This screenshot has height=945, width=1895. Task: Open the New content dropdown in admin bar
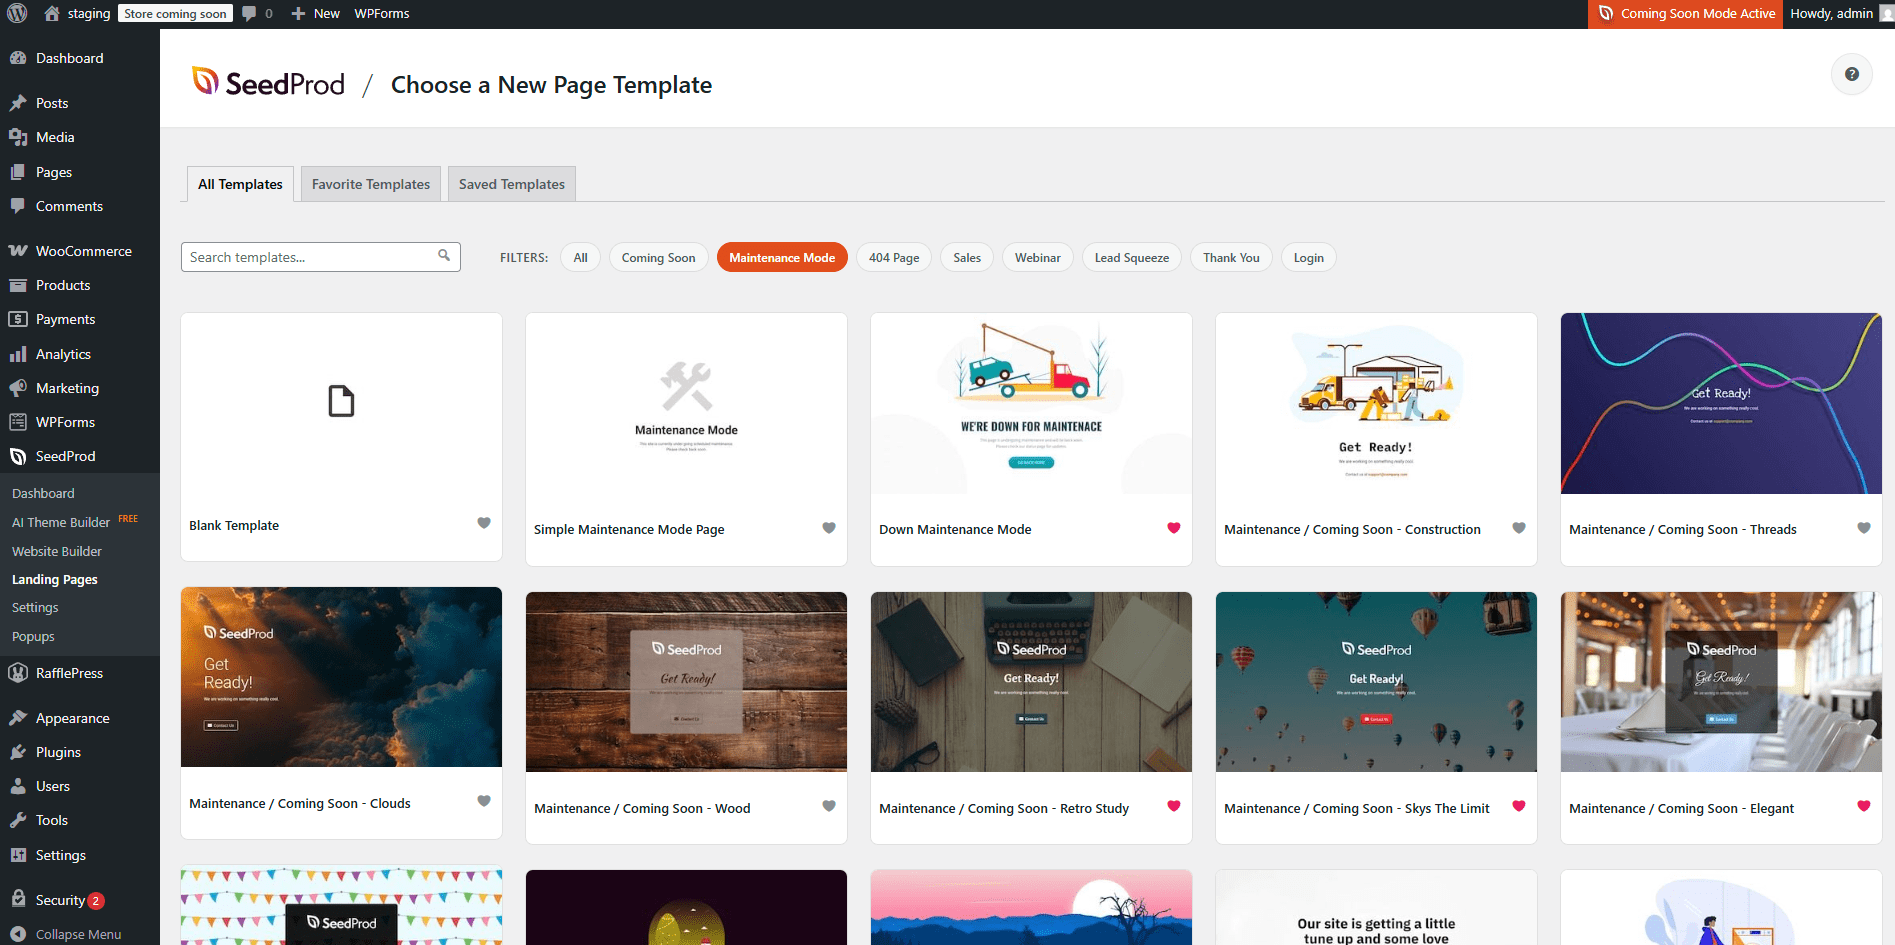pyautogui.click(x=316, y=14)
